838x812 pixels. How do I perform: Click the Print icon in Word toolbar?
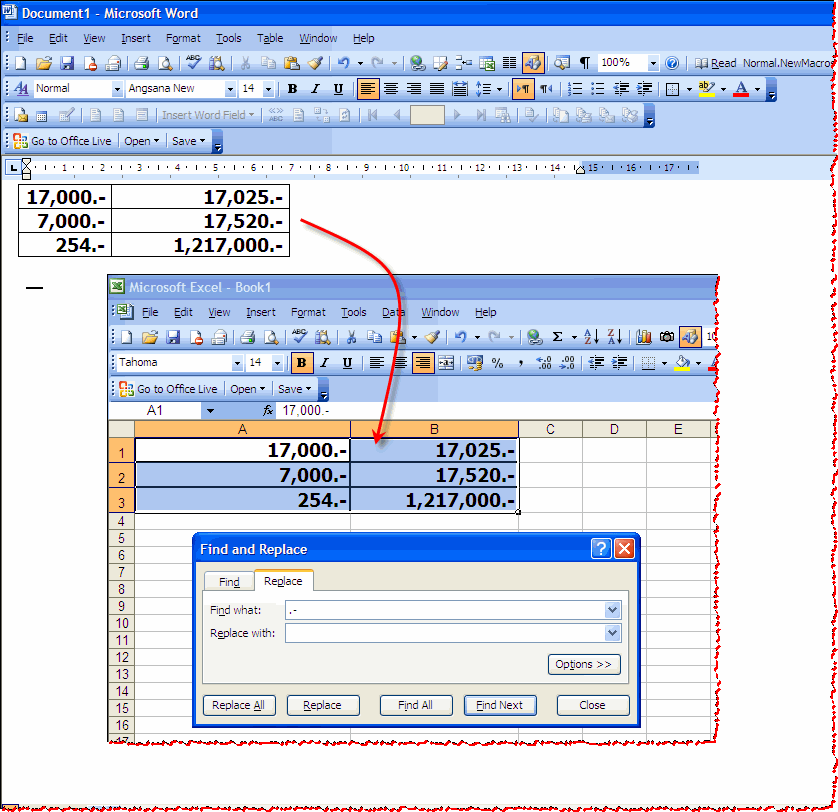[142, 63]
